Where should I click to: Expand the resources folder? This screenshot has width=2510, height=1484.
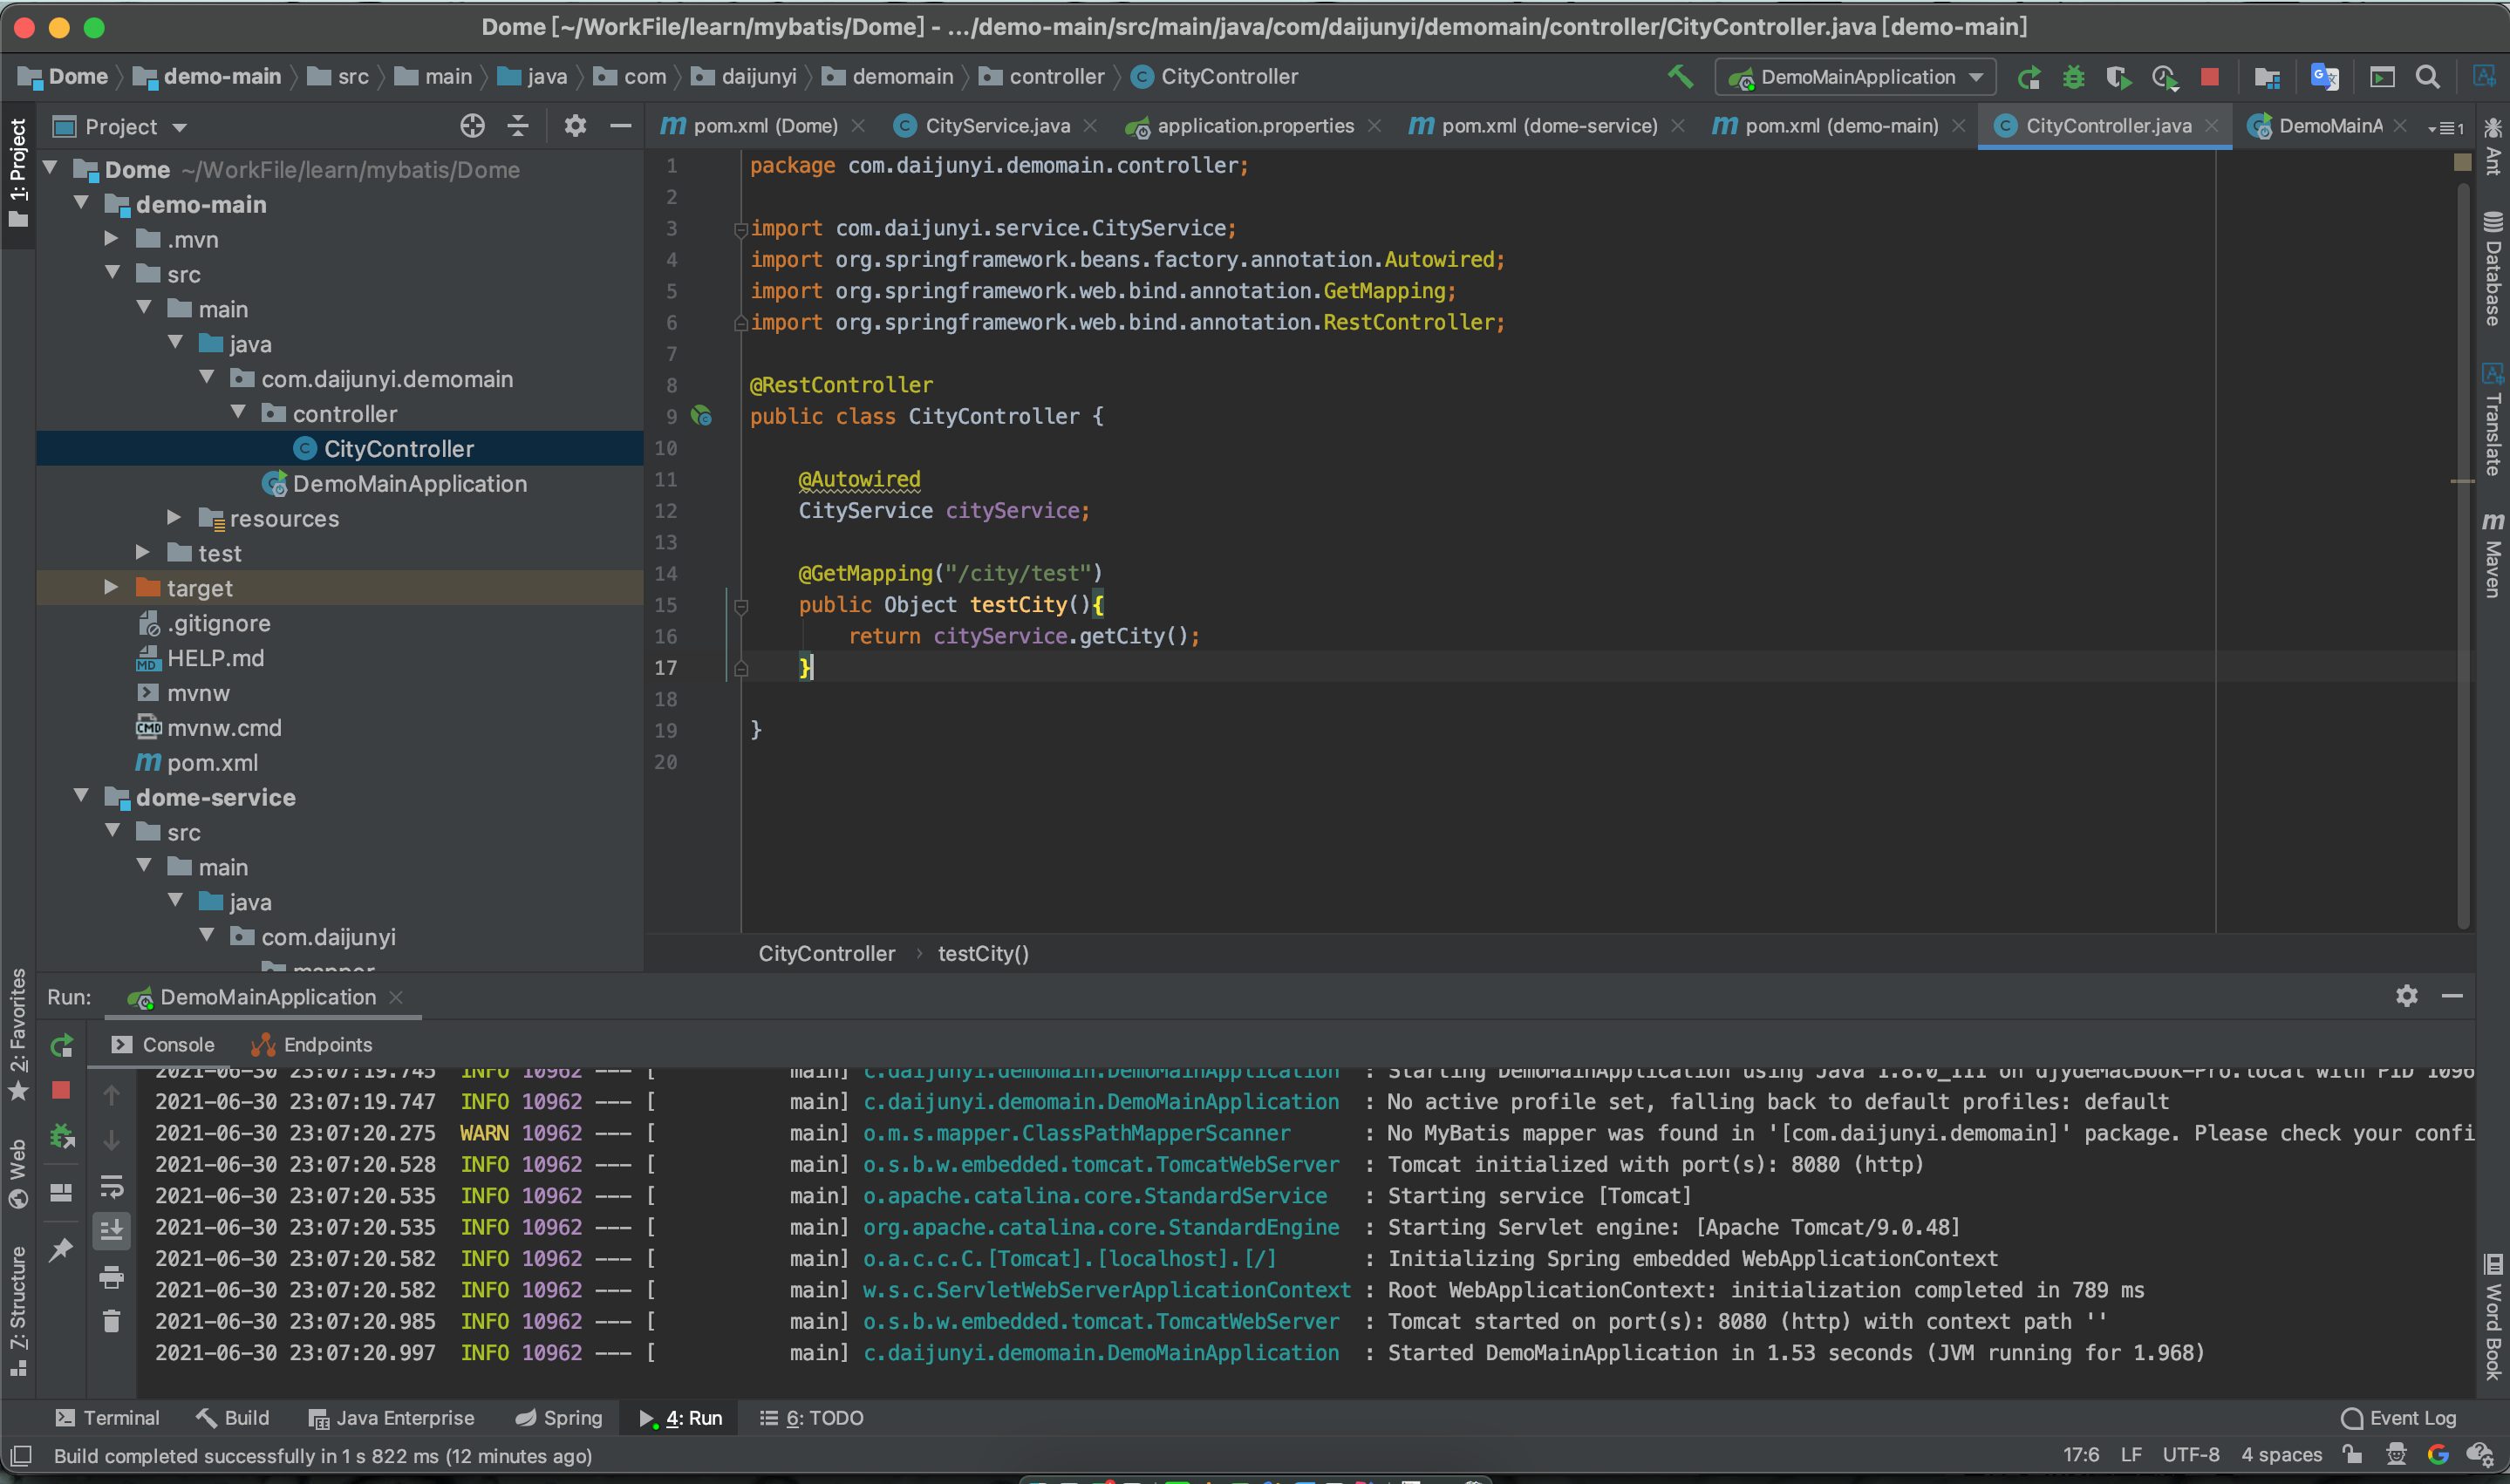pos(174,517)
